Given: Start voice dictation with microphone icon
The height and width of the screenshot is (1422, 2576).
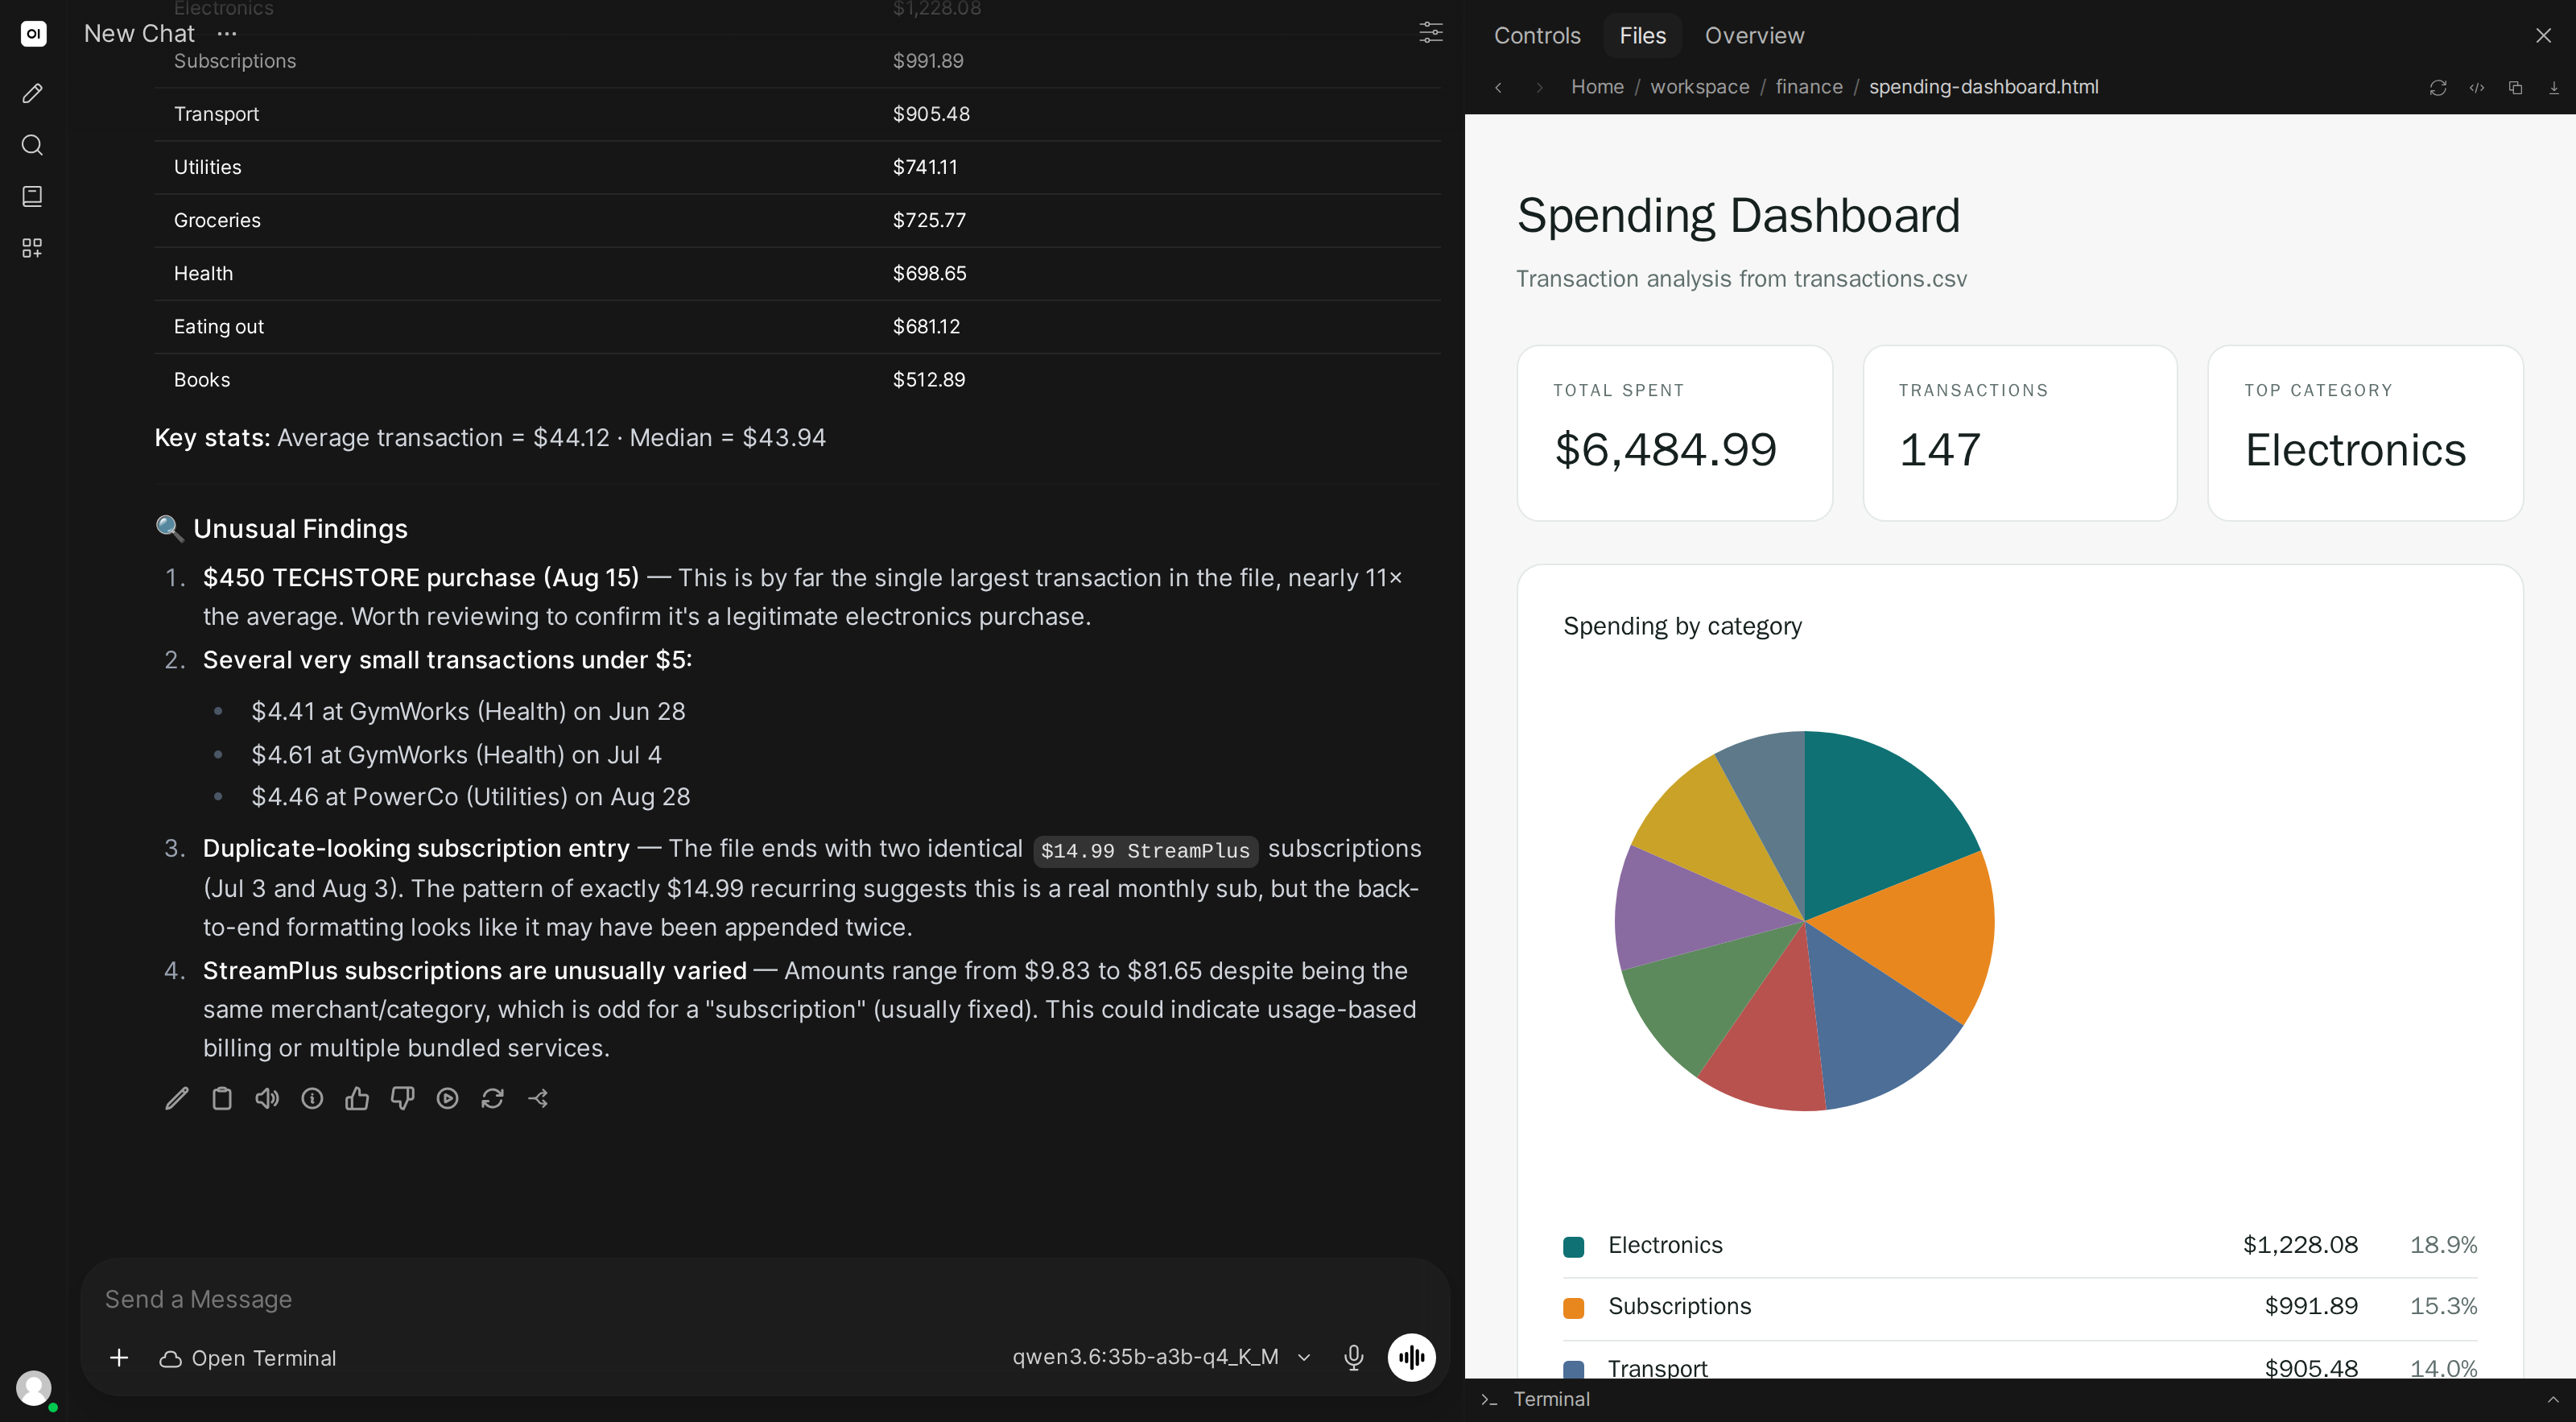Looking at the screenshot, I should (x=1353, y=1357).
